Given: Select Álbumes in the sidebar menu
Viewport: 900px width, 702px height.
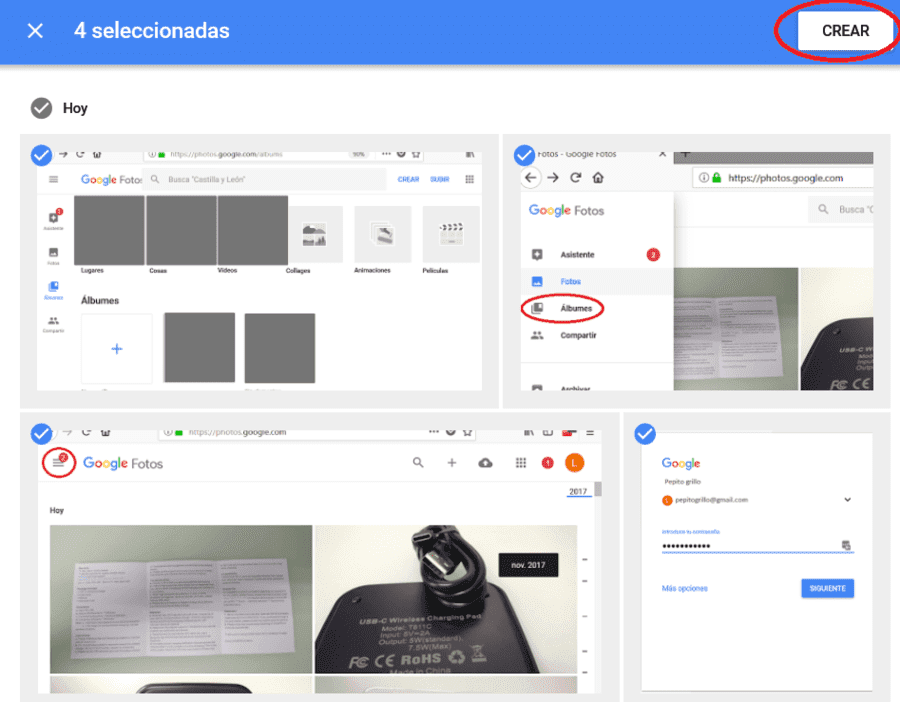Looking at the screenshot, I should 576,308.
